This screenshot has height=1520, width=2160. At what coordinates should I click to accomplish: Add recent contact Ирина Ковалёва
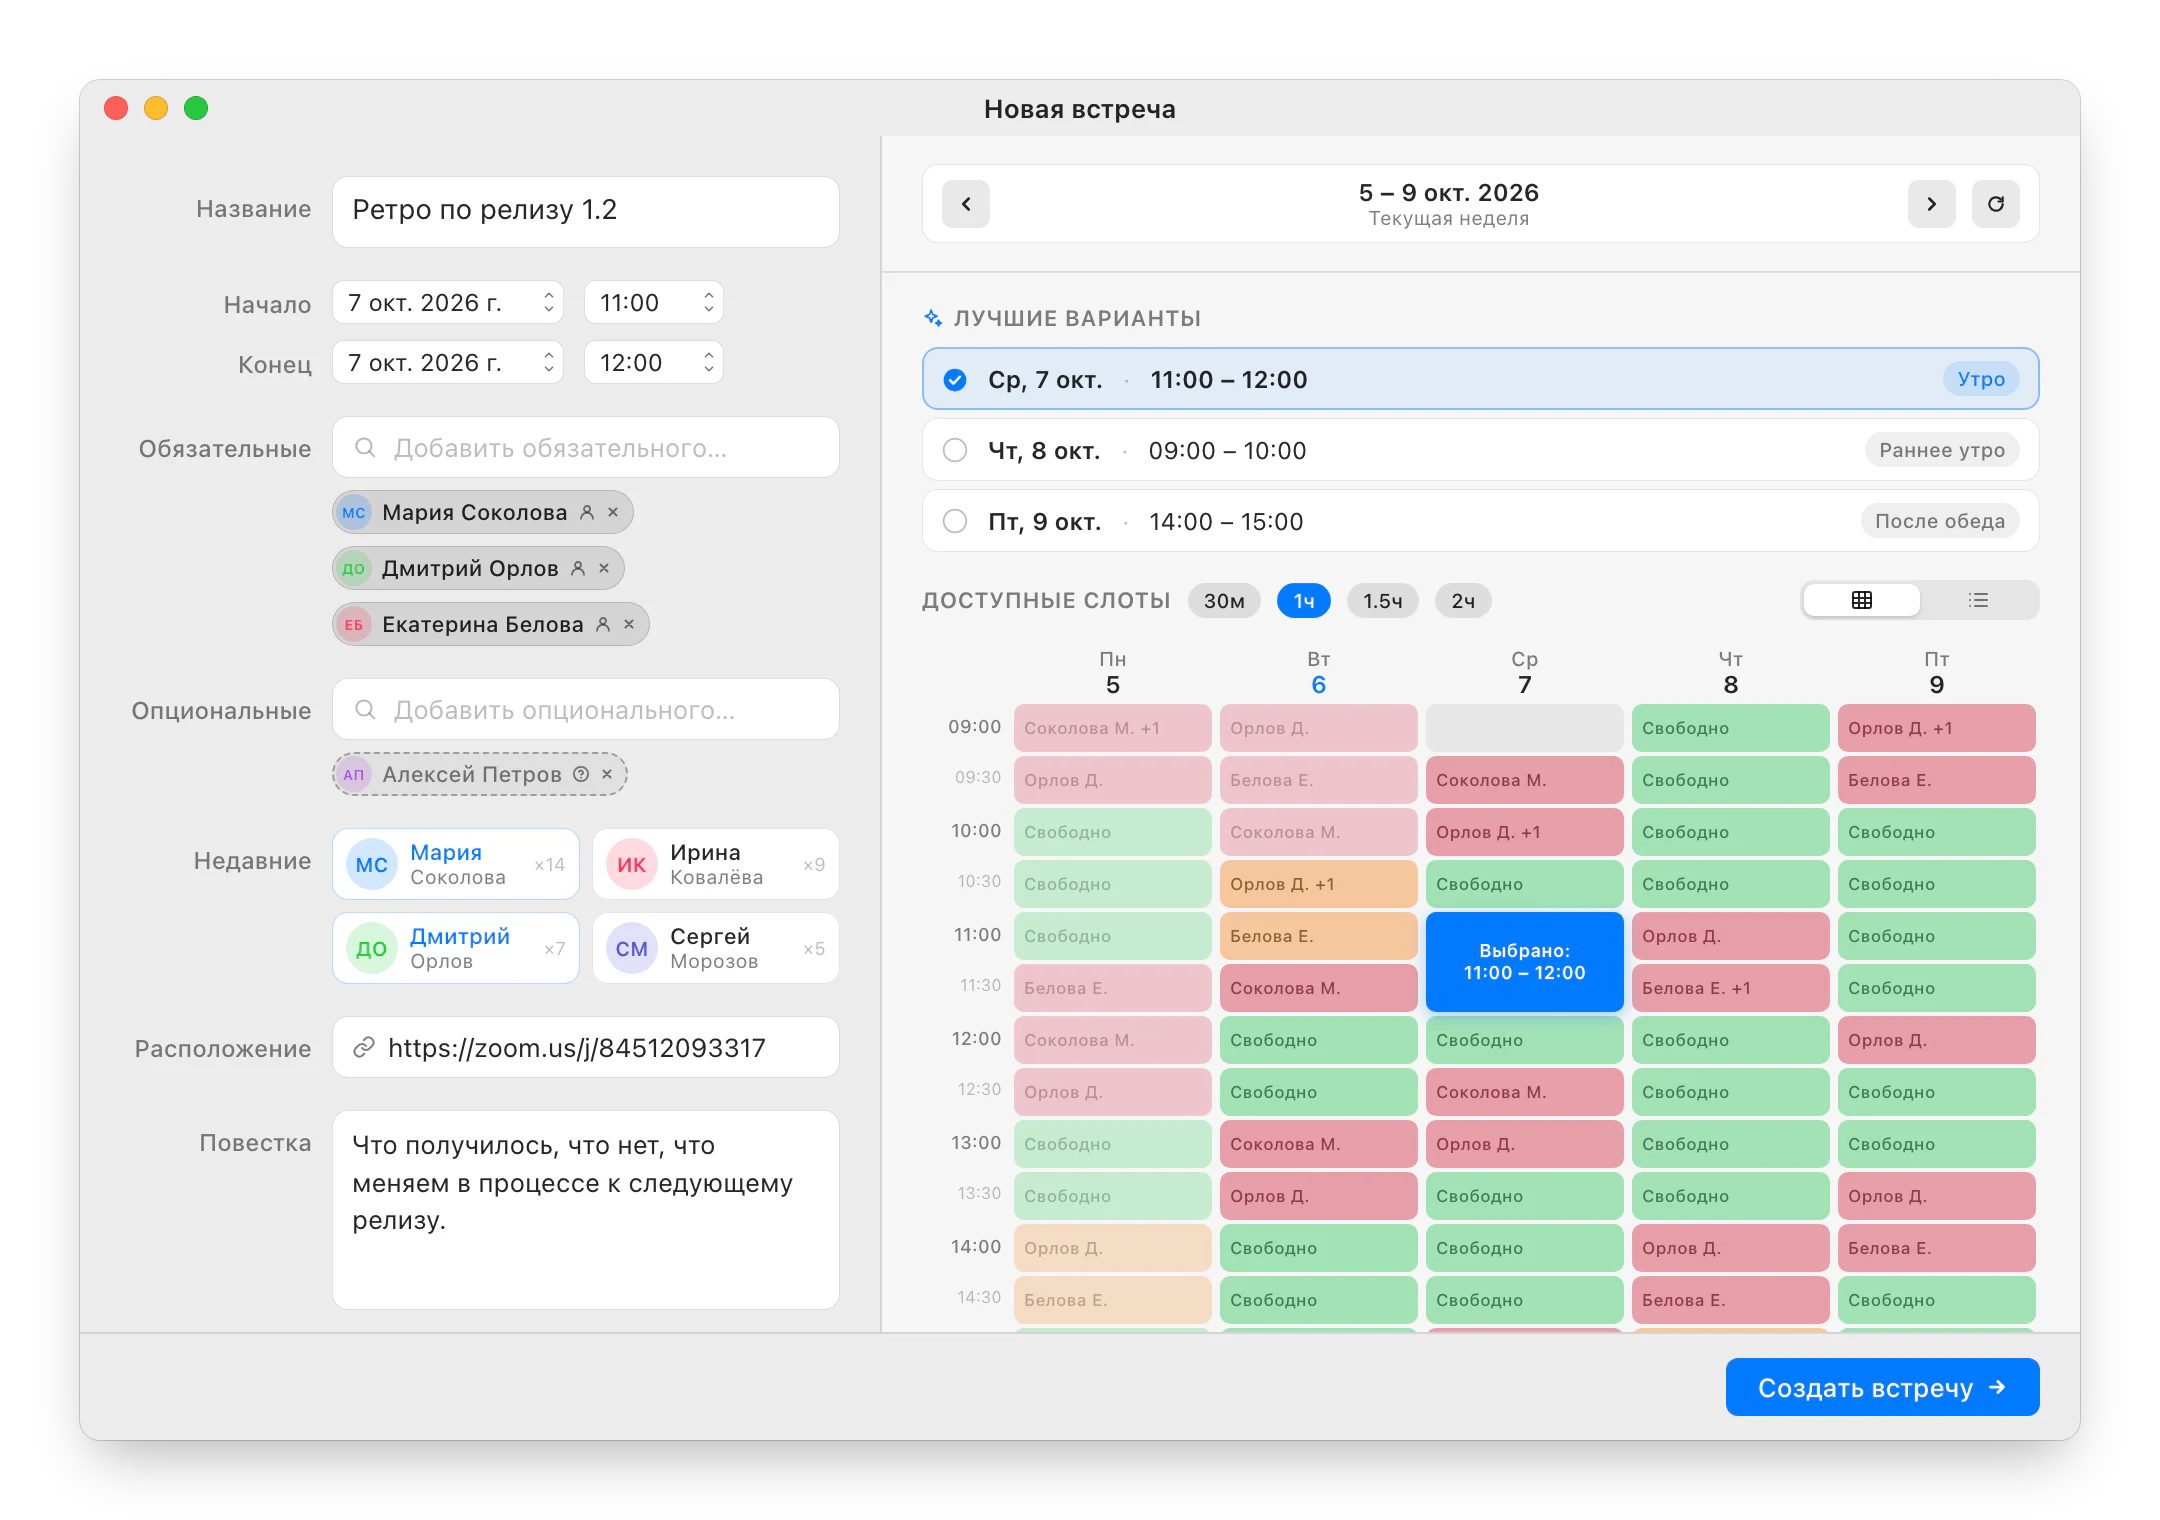[x=716, y=864]
